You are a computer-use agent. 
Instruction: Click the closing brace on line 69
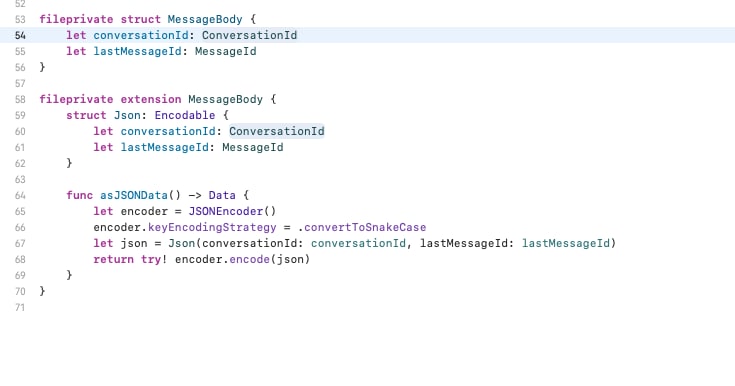pos(69,275)
